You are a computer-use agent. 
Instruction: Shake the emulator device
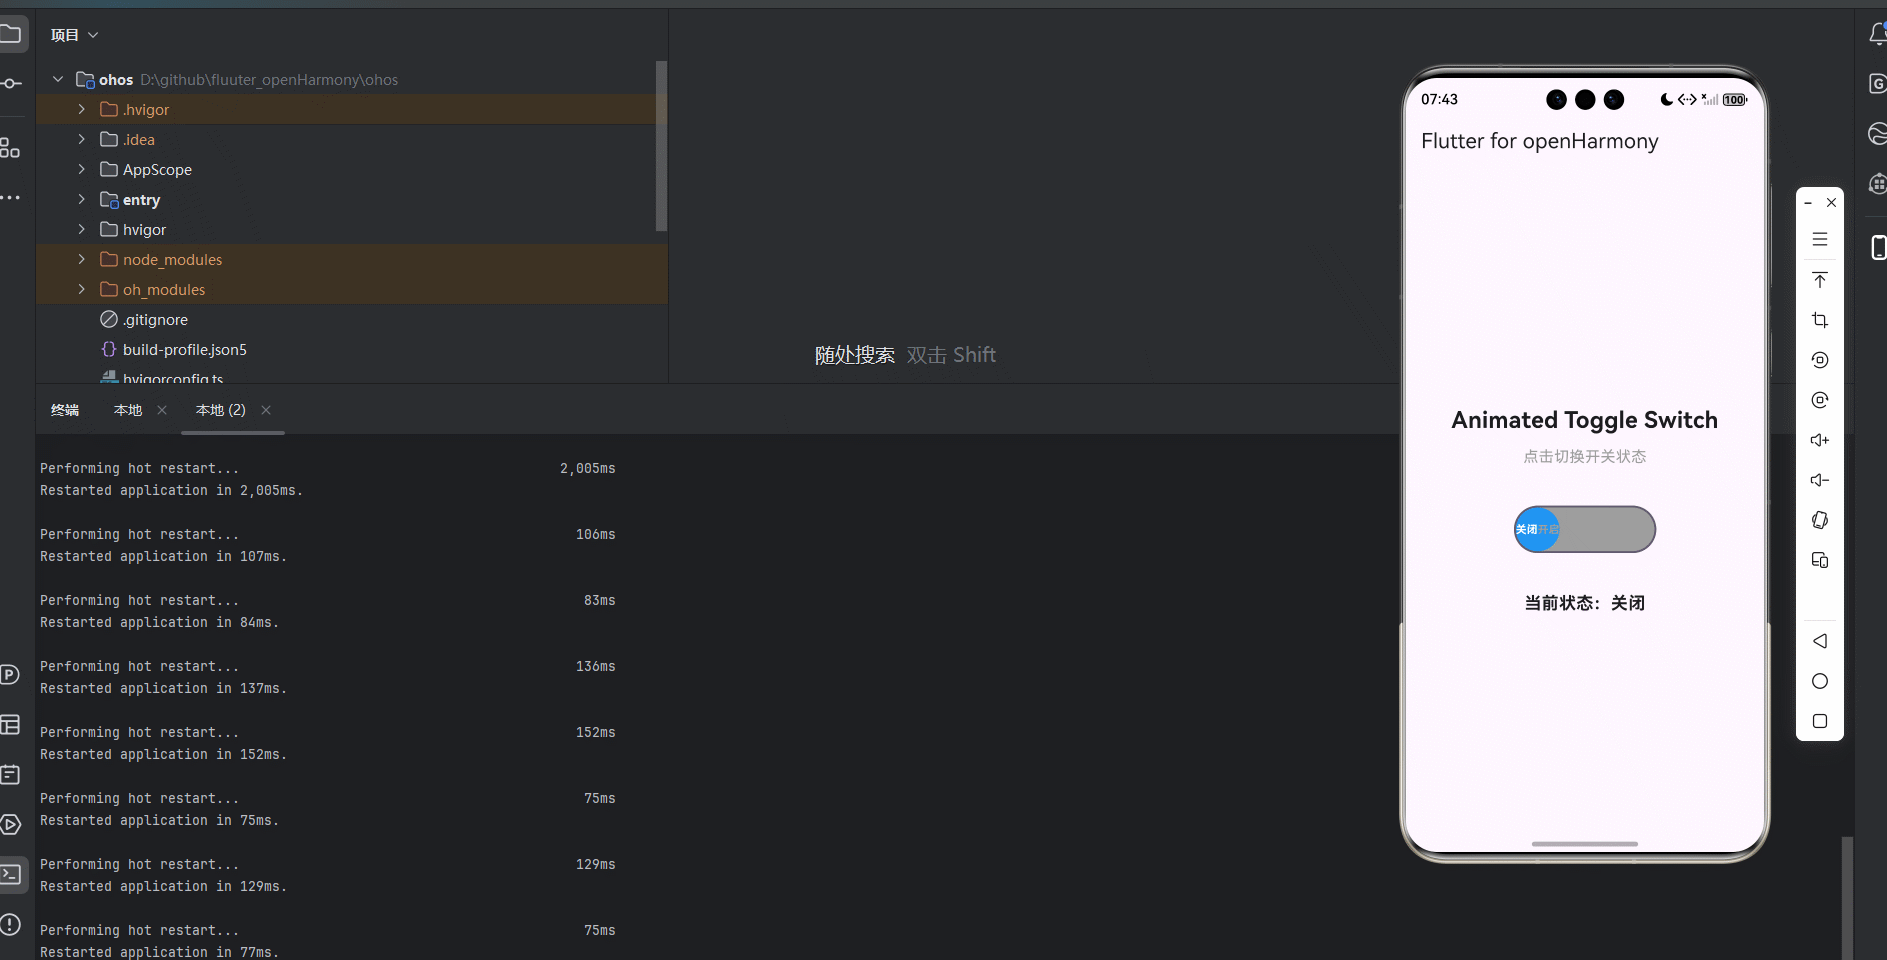(1820, 520)
